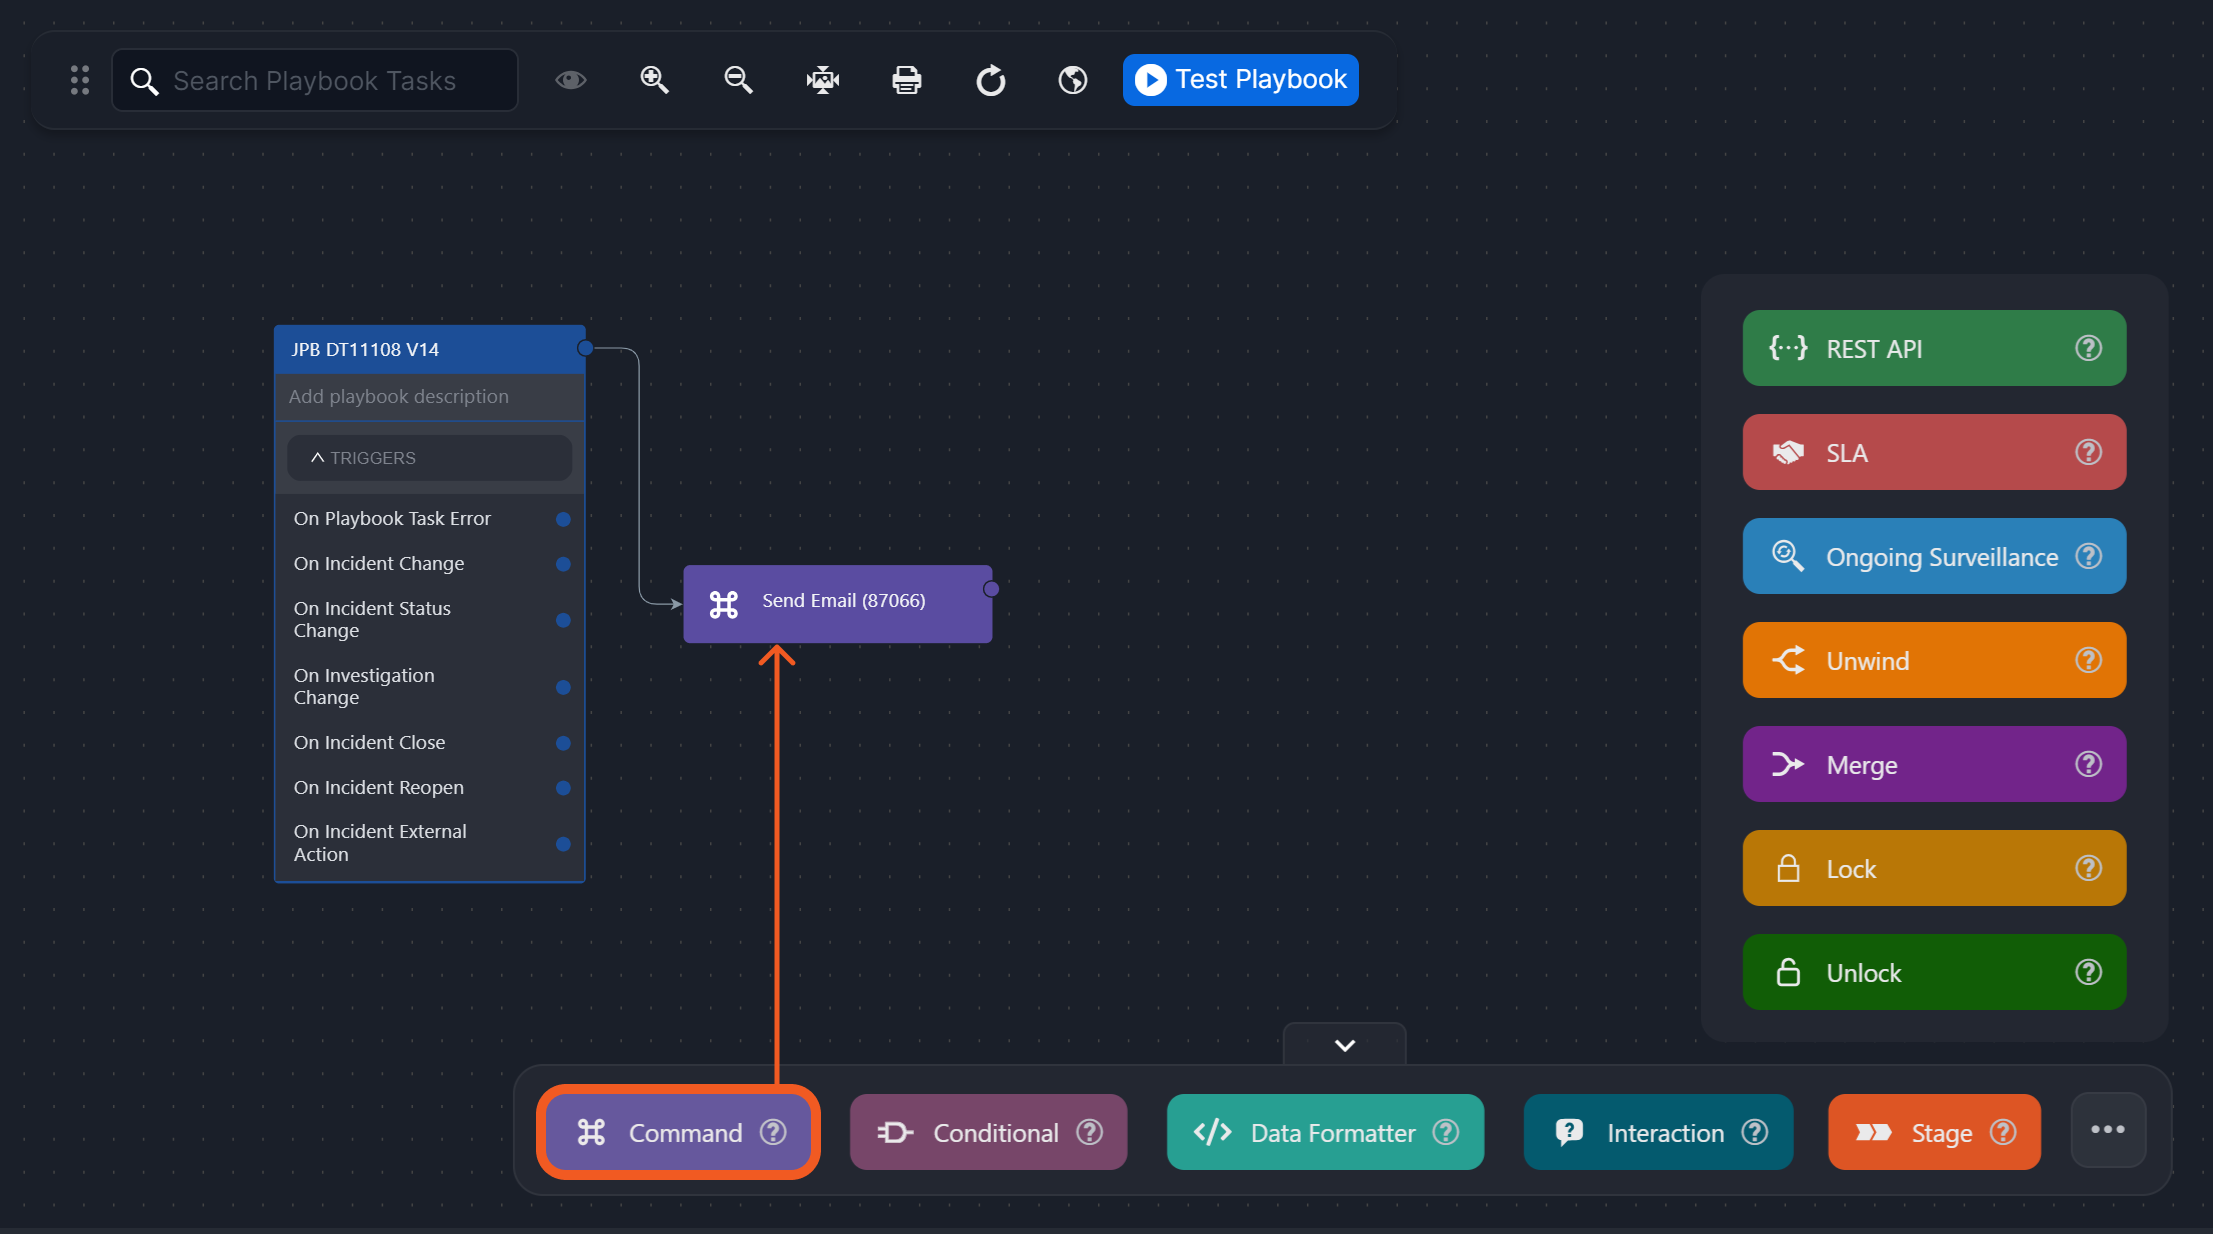Image resolution: width=2213 pixels, height=1234 pixels.
Task: Select the Data Formatter task type
Action: tap(1324, 1132)
